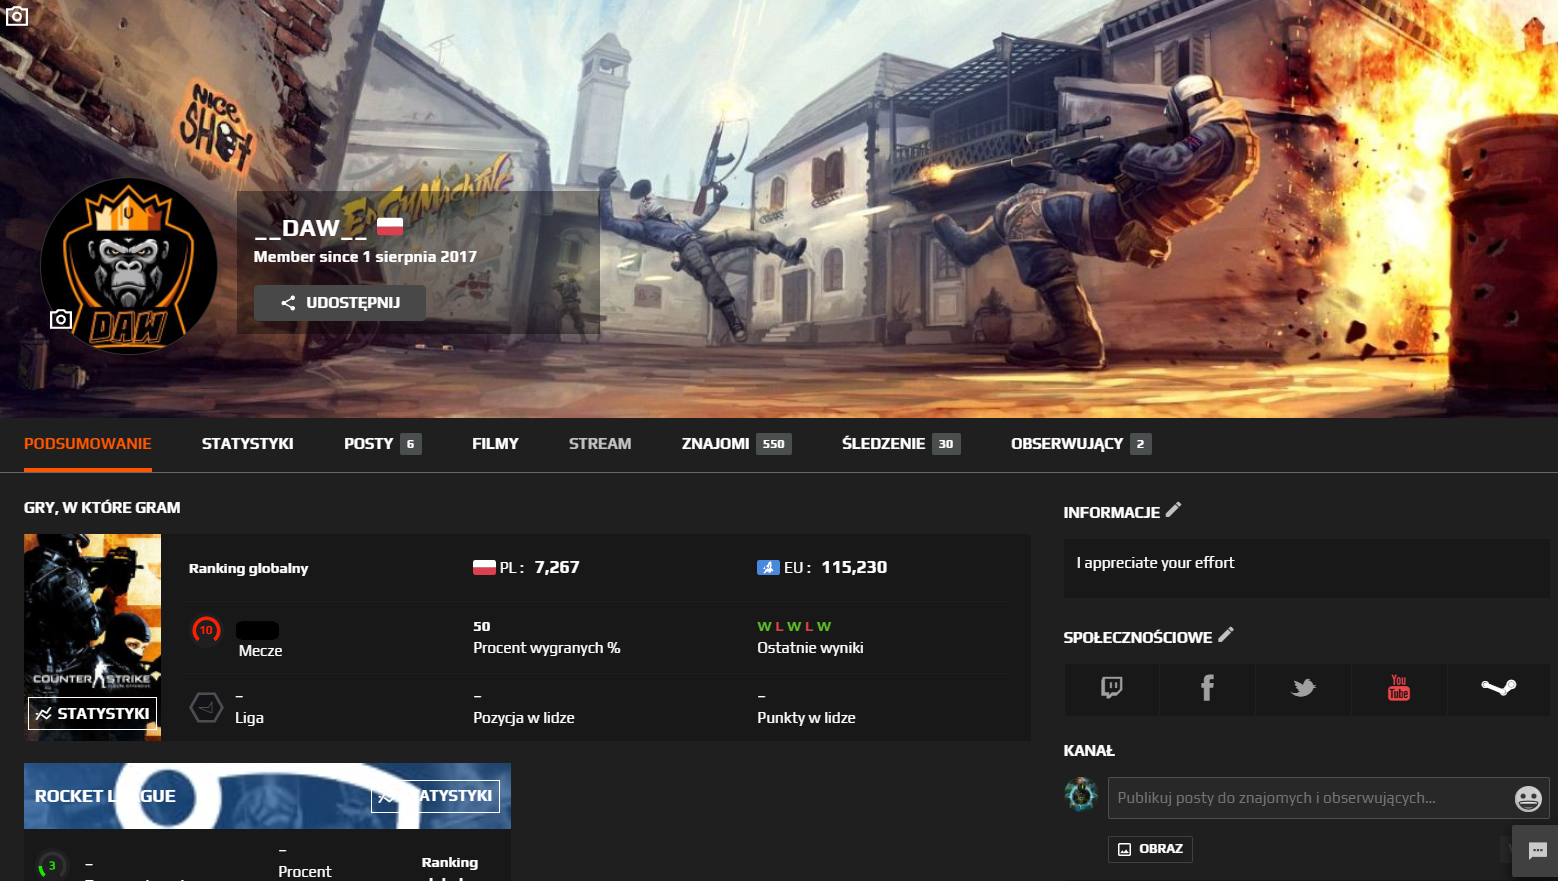The image size is (1558, 881).
Task: Click the EU ranking value 115,230
Action: [854, 567]
